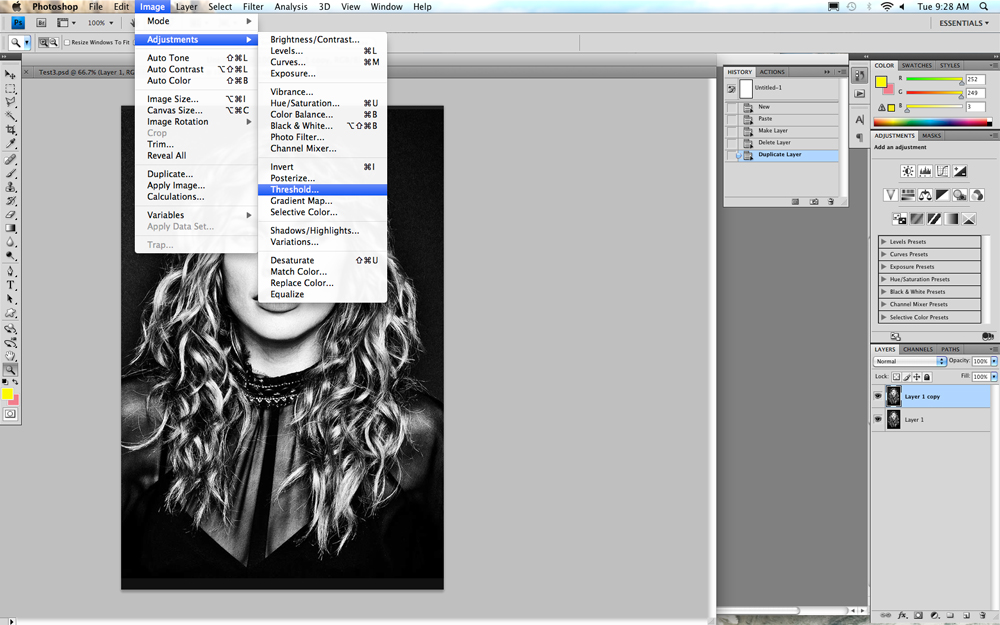Viewport: 1000px width, 625px height.
Task: Toggle lock image pixels
Action: (906, 377)
